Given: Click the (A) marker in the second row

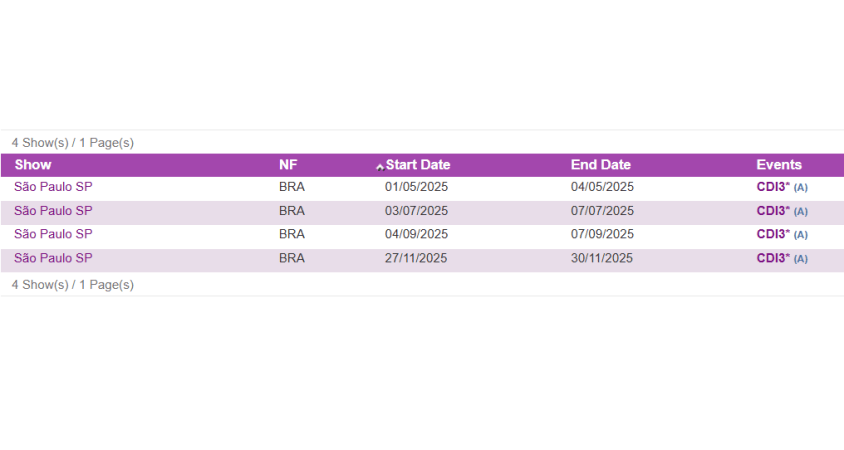Looking at the screenshot, I should coord(801,212).
